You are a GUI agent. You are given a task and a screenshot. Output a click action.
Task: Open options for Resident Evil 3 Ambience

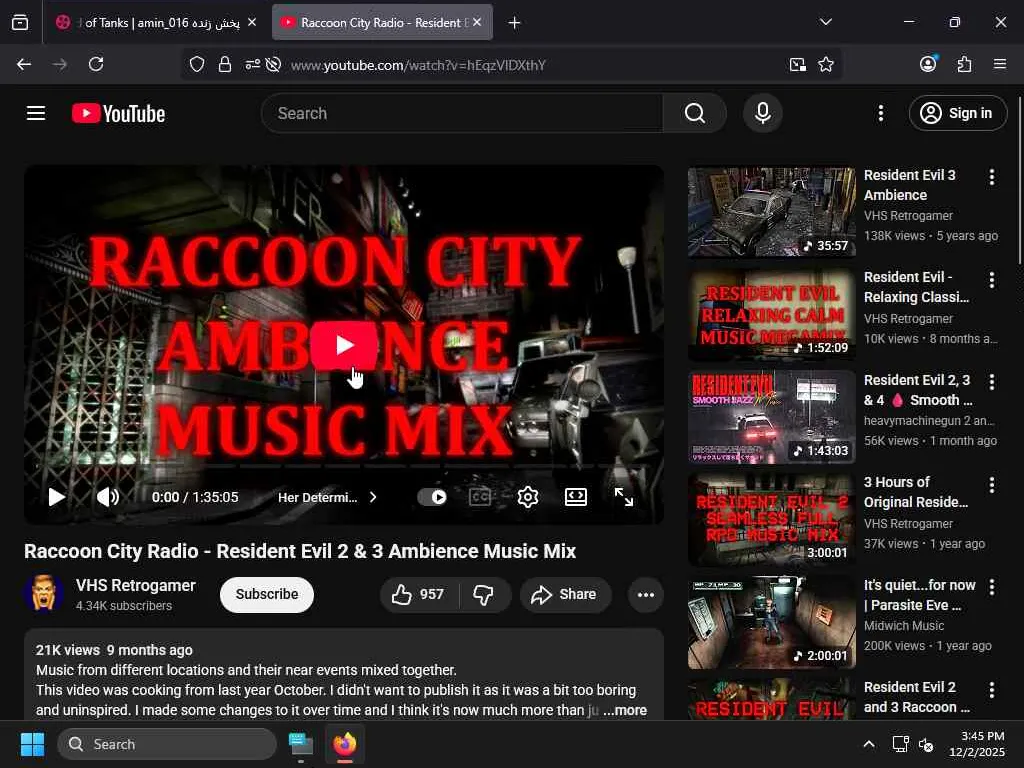(x=991, y=177)
